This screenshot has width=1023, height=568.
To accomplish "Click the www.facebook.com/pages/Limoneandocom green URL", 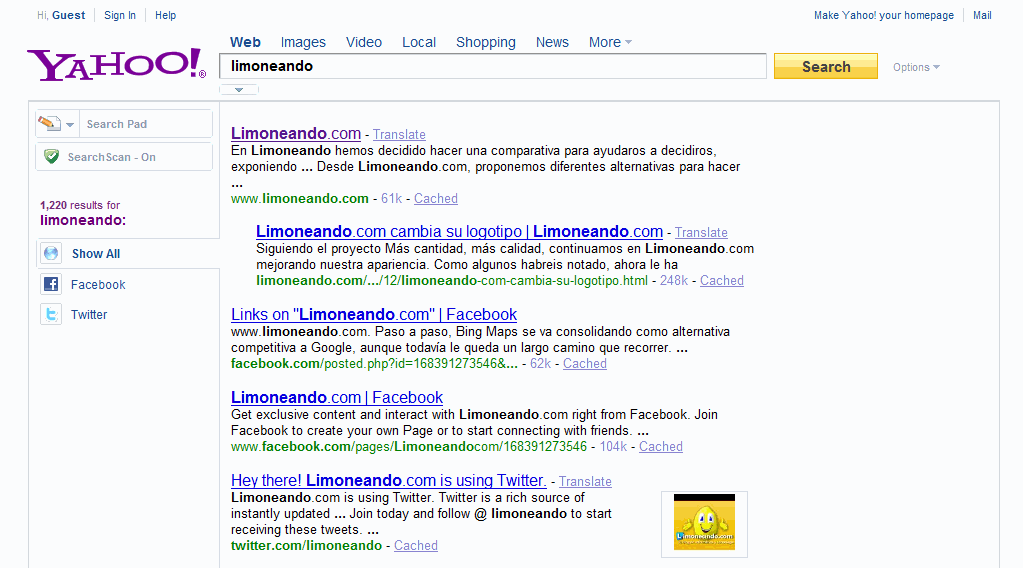I will coord(409,447).
